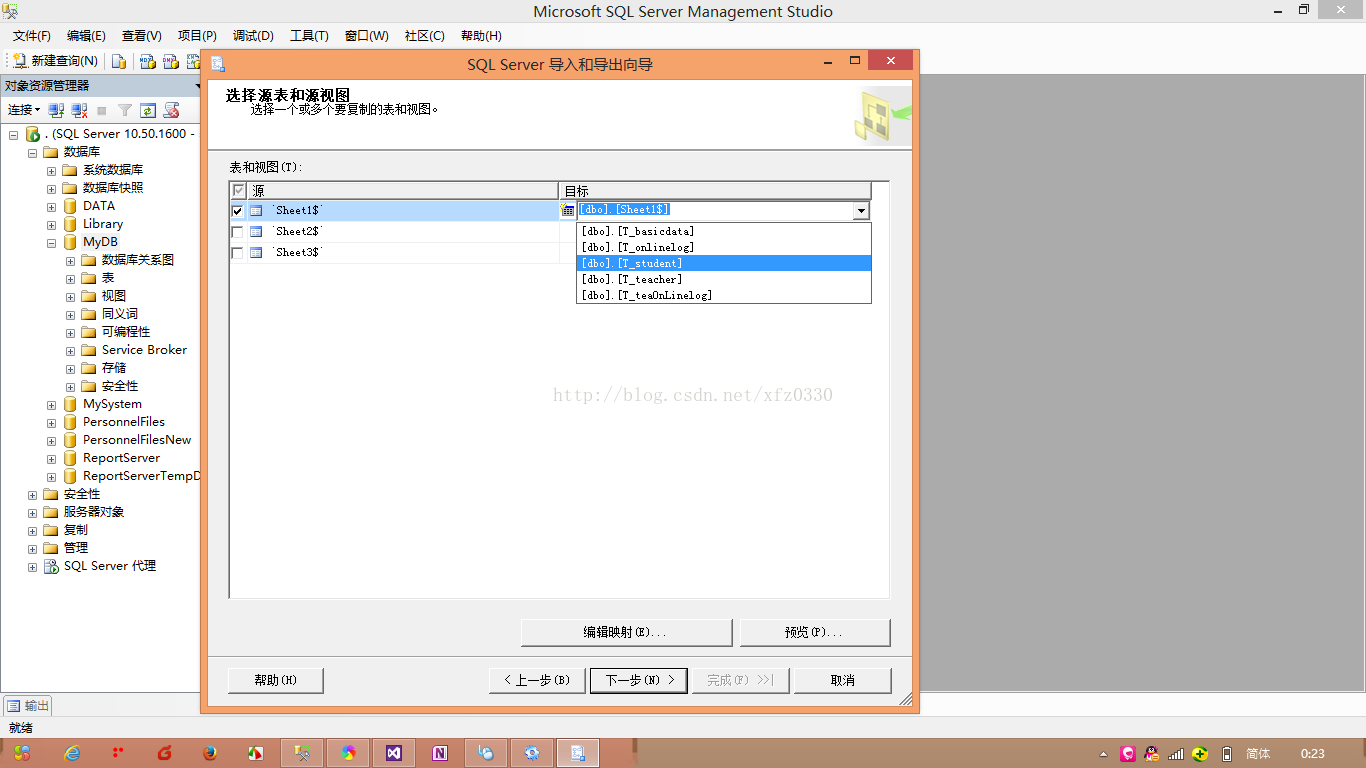Click the 帮助(H) button in the wizard
The height and width of the screenshot is (768, 1366).
click(276, 680)
